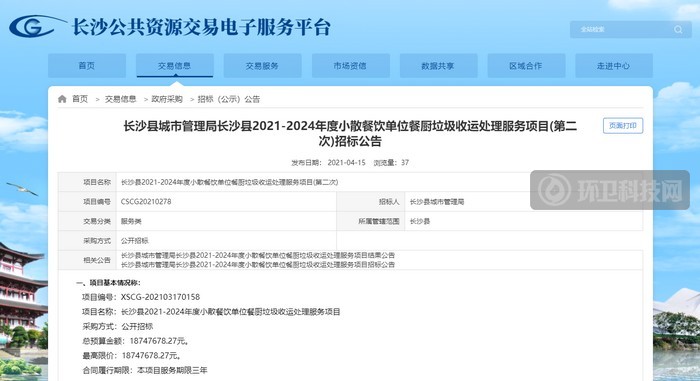Click the announcement title heading
Viewport: 700px width, 381px height.
click(350, 134)
